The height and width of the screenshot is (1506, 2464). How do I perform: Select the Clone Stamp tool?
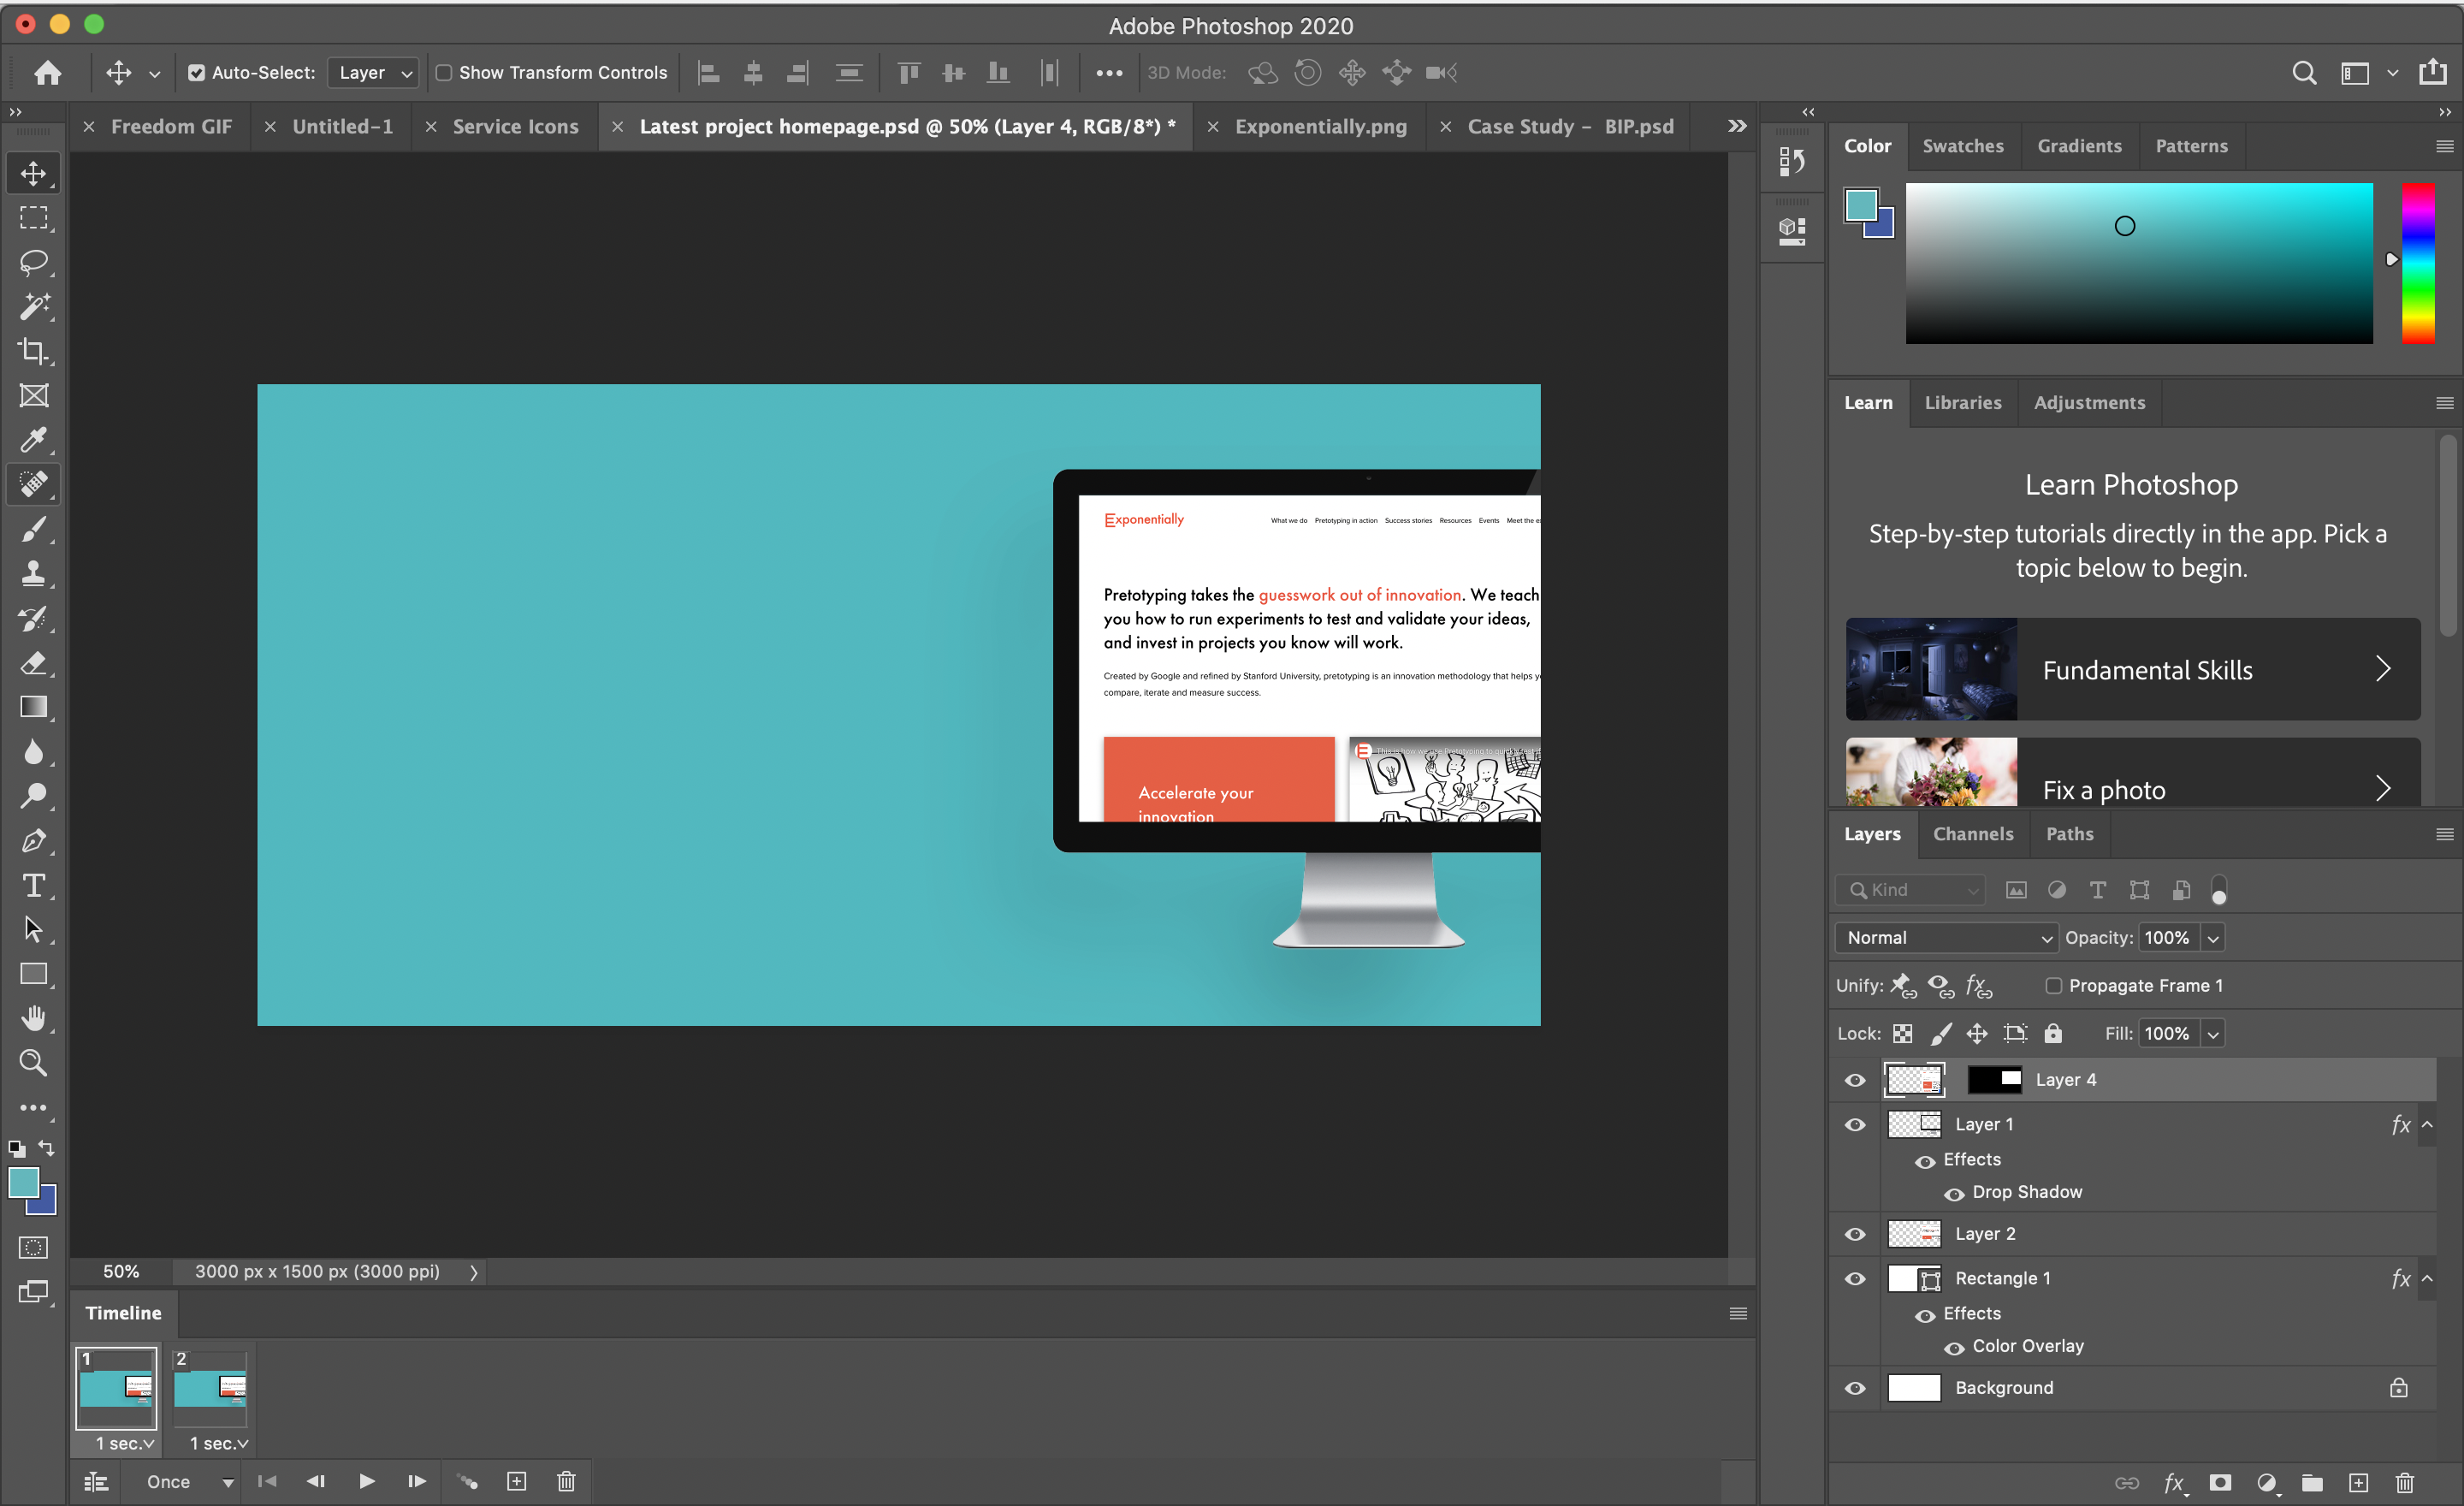(x=33, y=573)
